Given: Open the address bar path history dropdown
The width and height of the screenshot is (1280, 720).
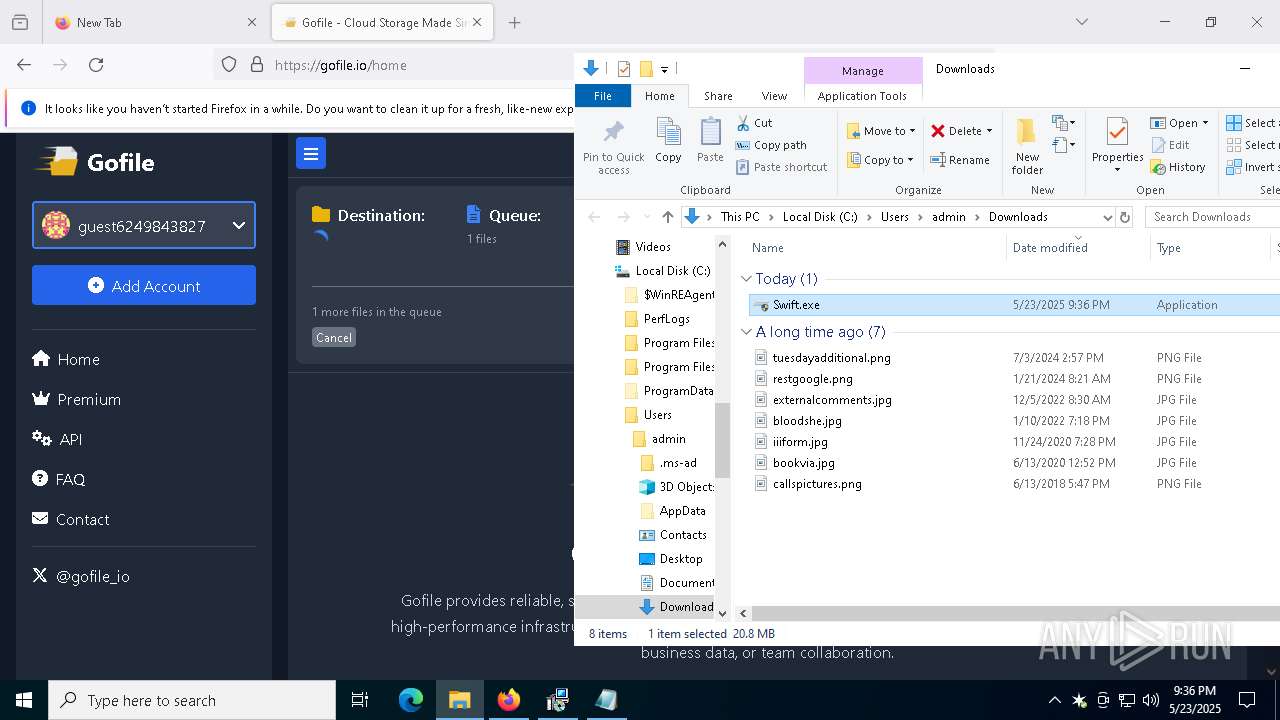Looking at the screenshot, I should tap(1107, 217).
